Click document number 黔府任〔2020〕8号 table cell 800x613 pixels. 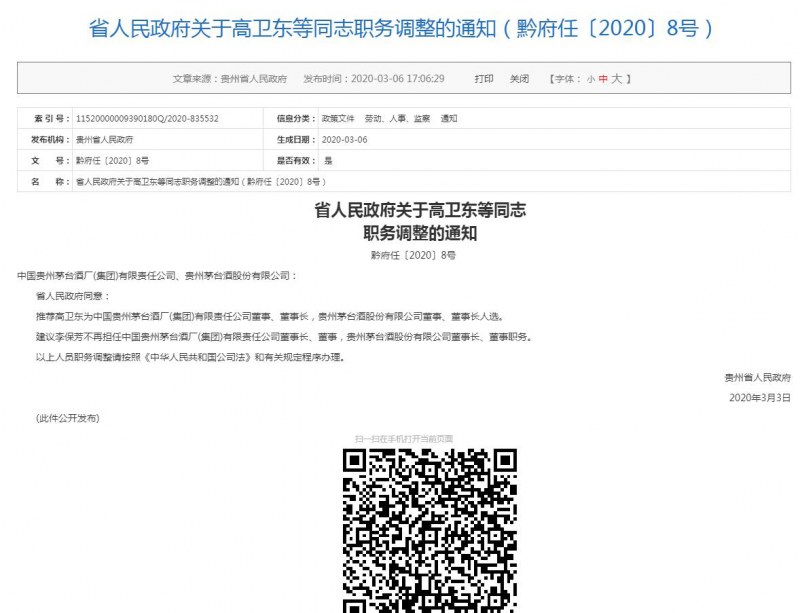pos(112,160)
